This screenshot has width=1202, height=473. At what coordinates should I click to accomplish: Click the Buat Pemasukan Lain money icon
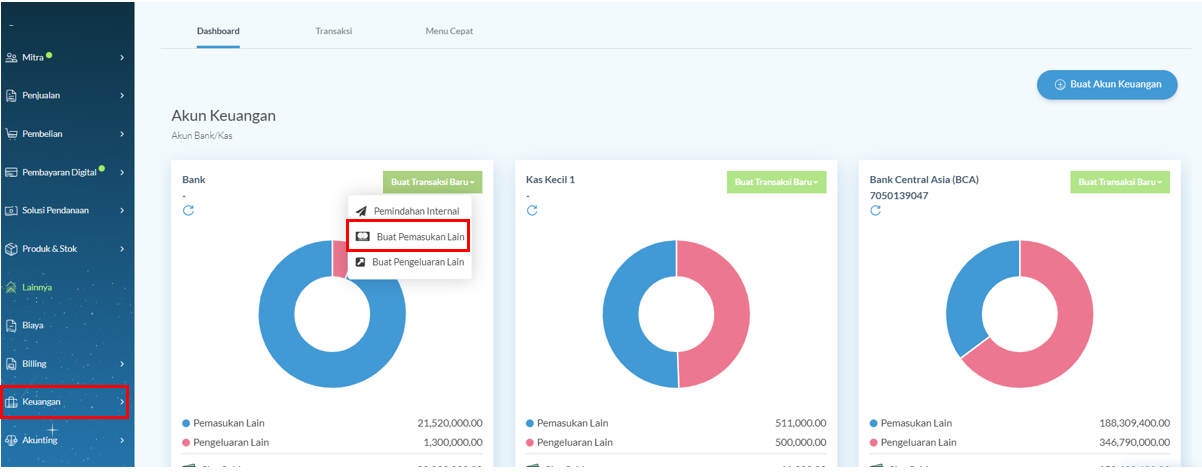363,237
